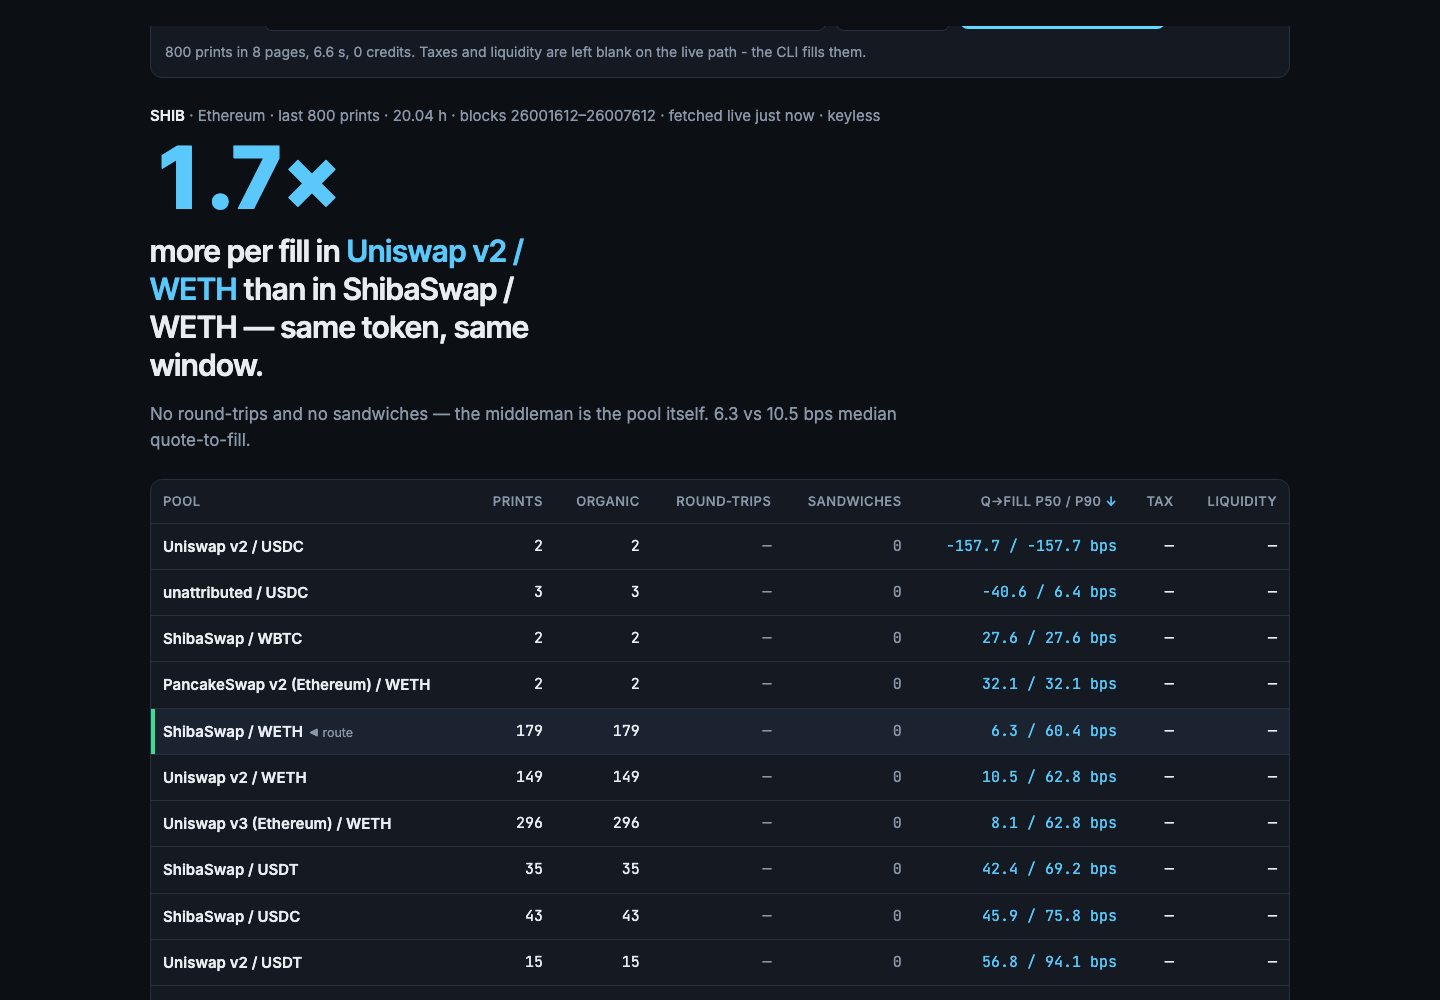Select the unattributed / USDC pool row
Viewport: 1440px width, 1000px height.
[x=719, y=592]
